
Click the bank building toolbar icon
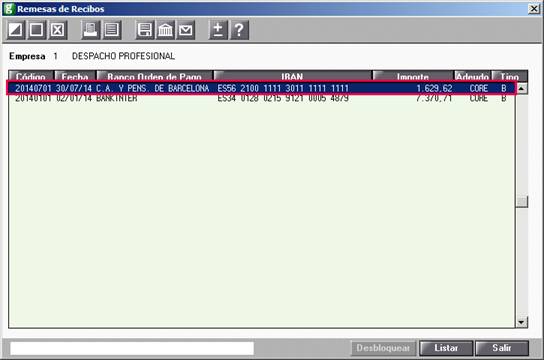(165, 30)
